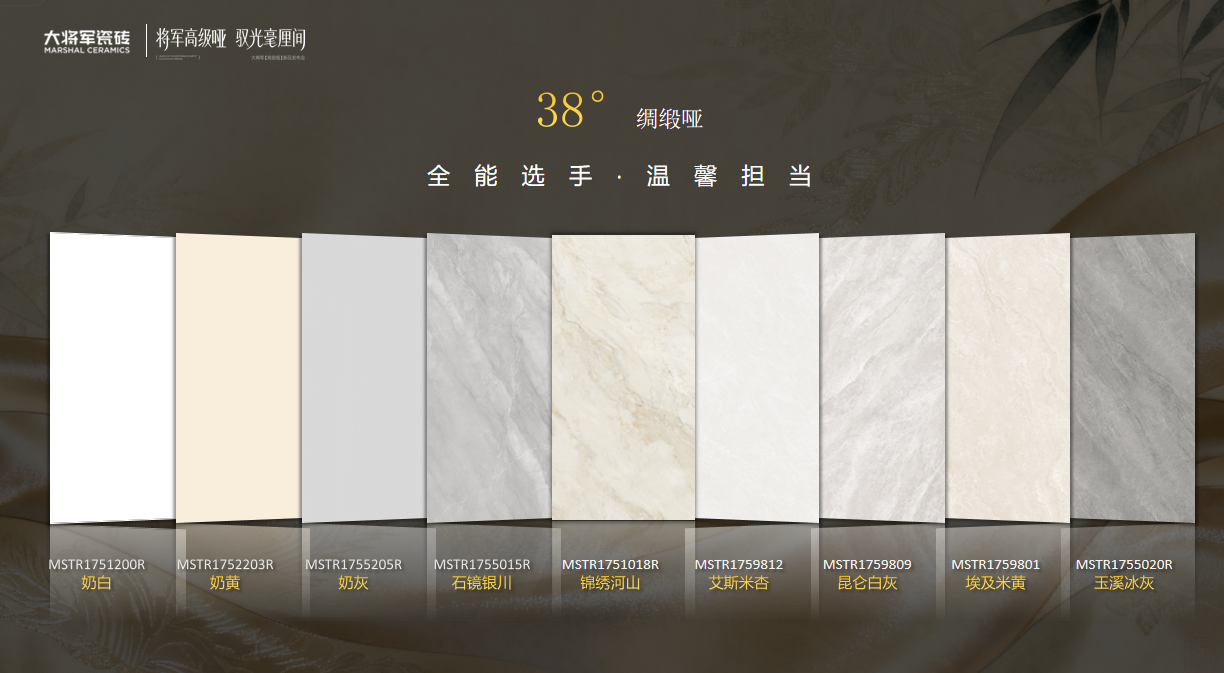Select the center 锦绣河山 beige marble tile
The width and height of the screenshot is (1224, 673).
pyautogui.click(x=623, y=378)
